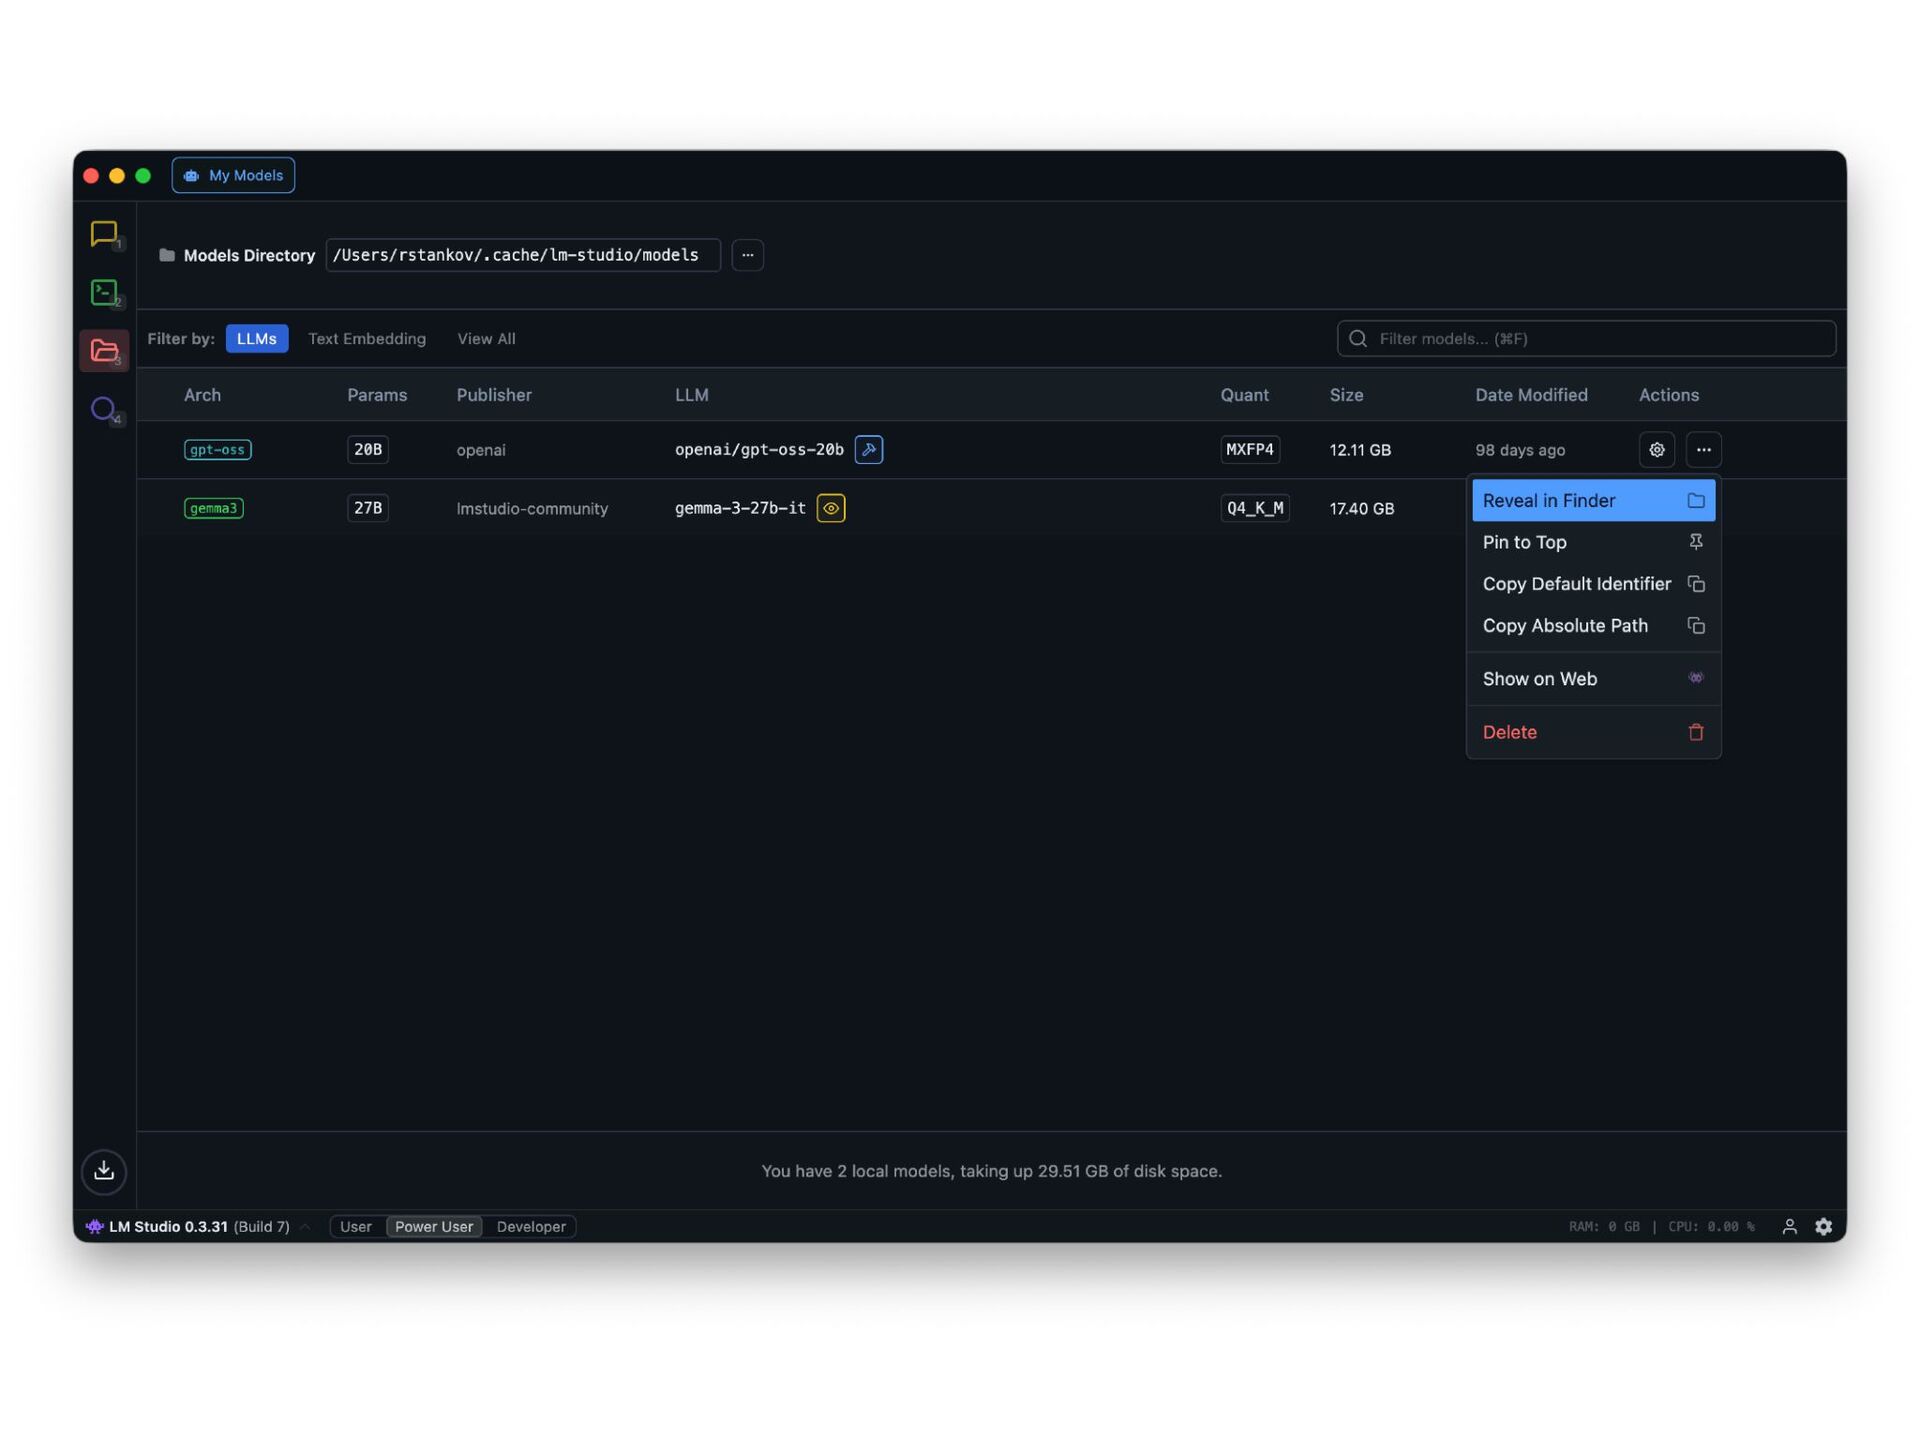Viewport: 1920px width, 1440px height.
Task: Click the gear settings icon for gpt-oss-20b
Action: 1657,450
